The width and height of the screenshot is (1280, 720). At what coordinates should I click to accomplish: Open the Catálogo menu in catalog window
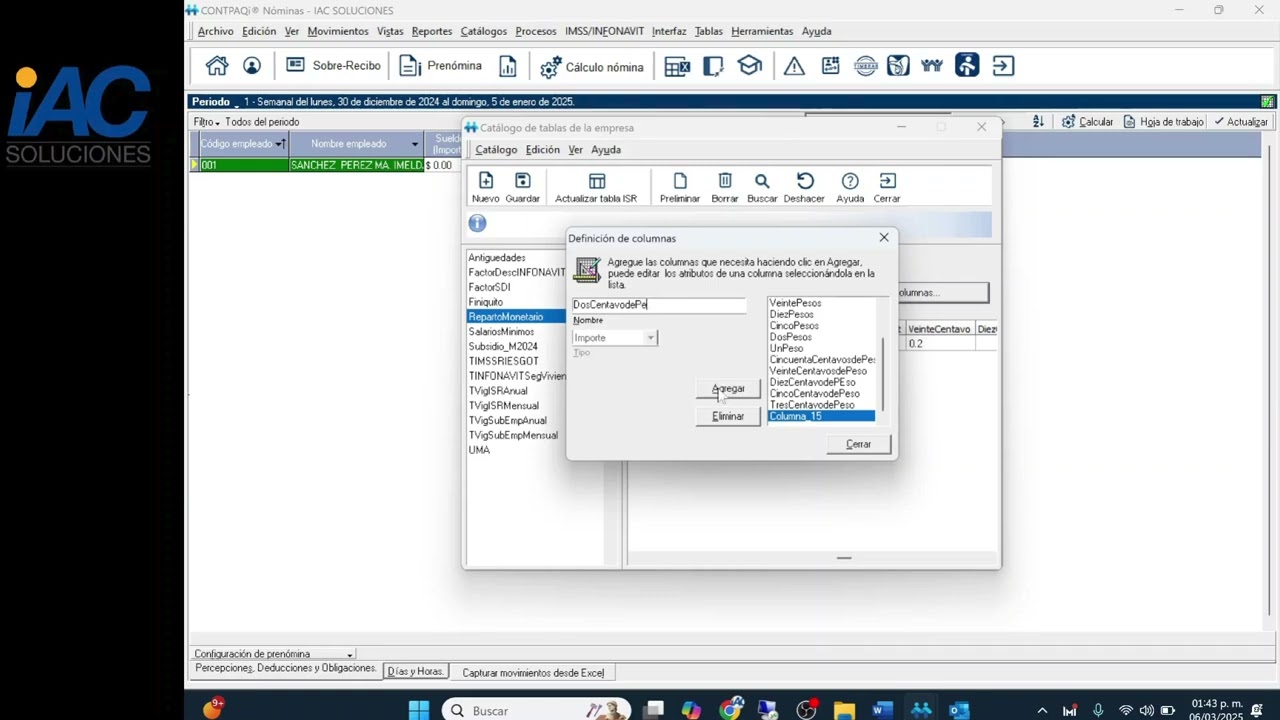click(496, 150)
